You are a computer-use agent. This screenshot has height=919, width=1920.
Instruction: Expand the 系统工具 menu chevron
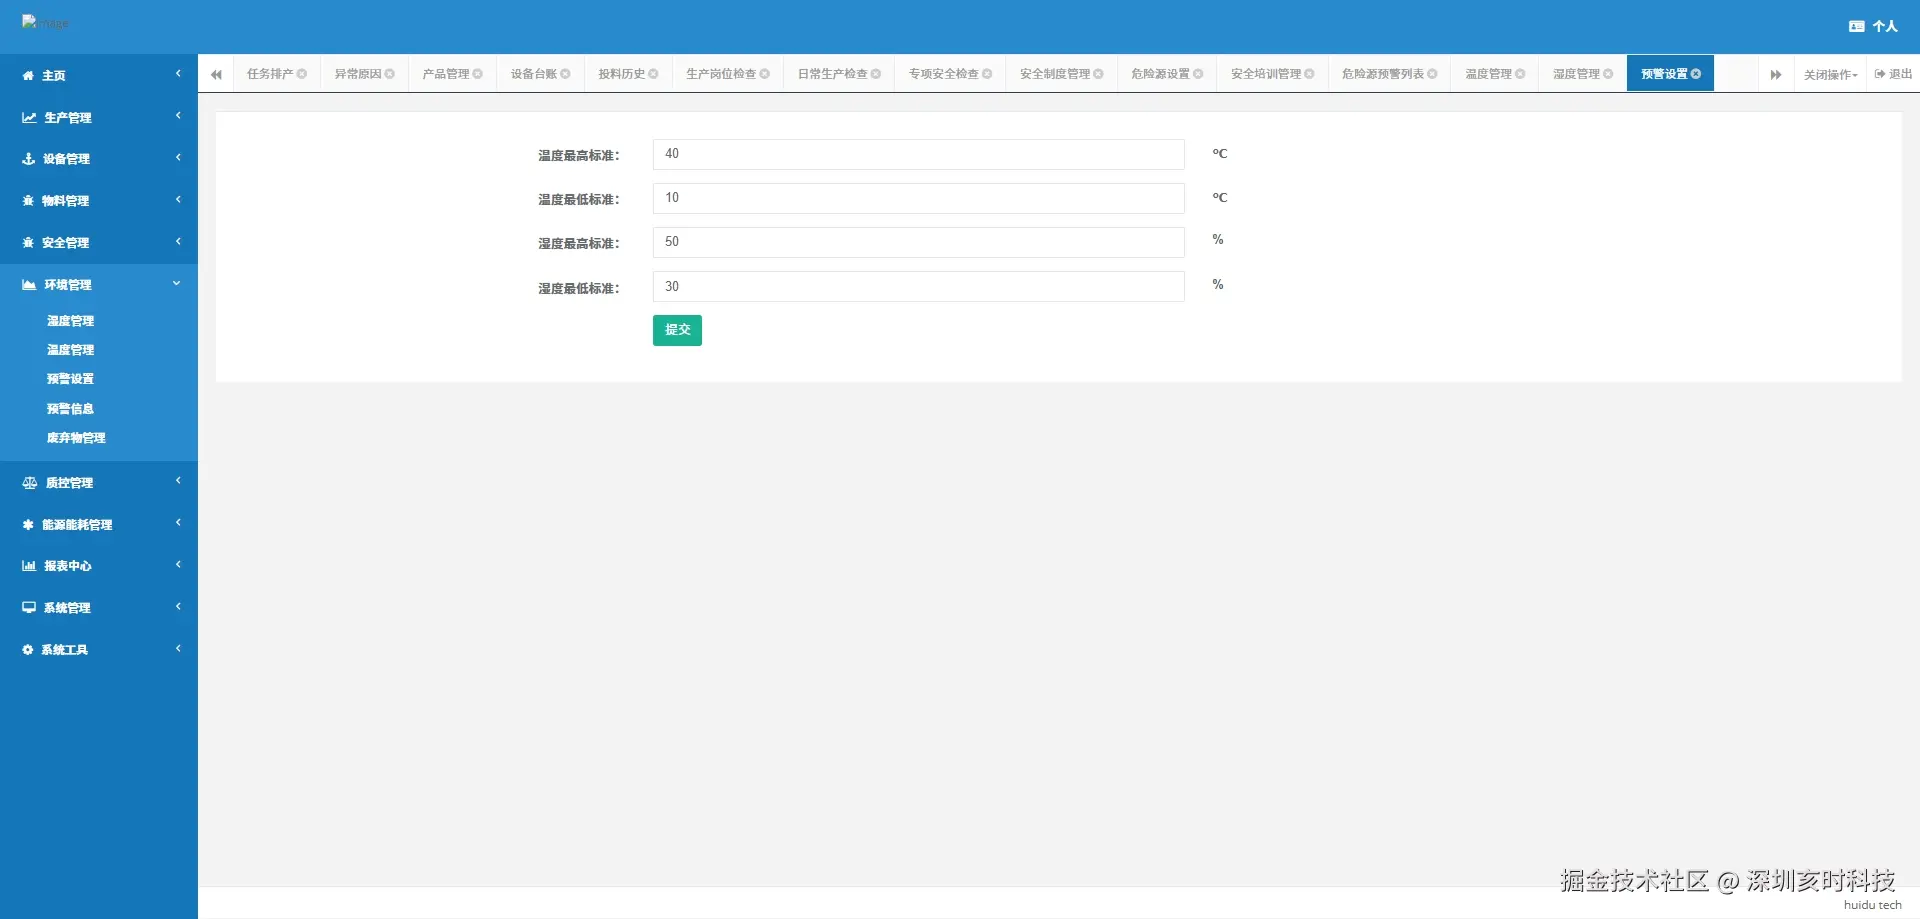[x=178, y=649]
